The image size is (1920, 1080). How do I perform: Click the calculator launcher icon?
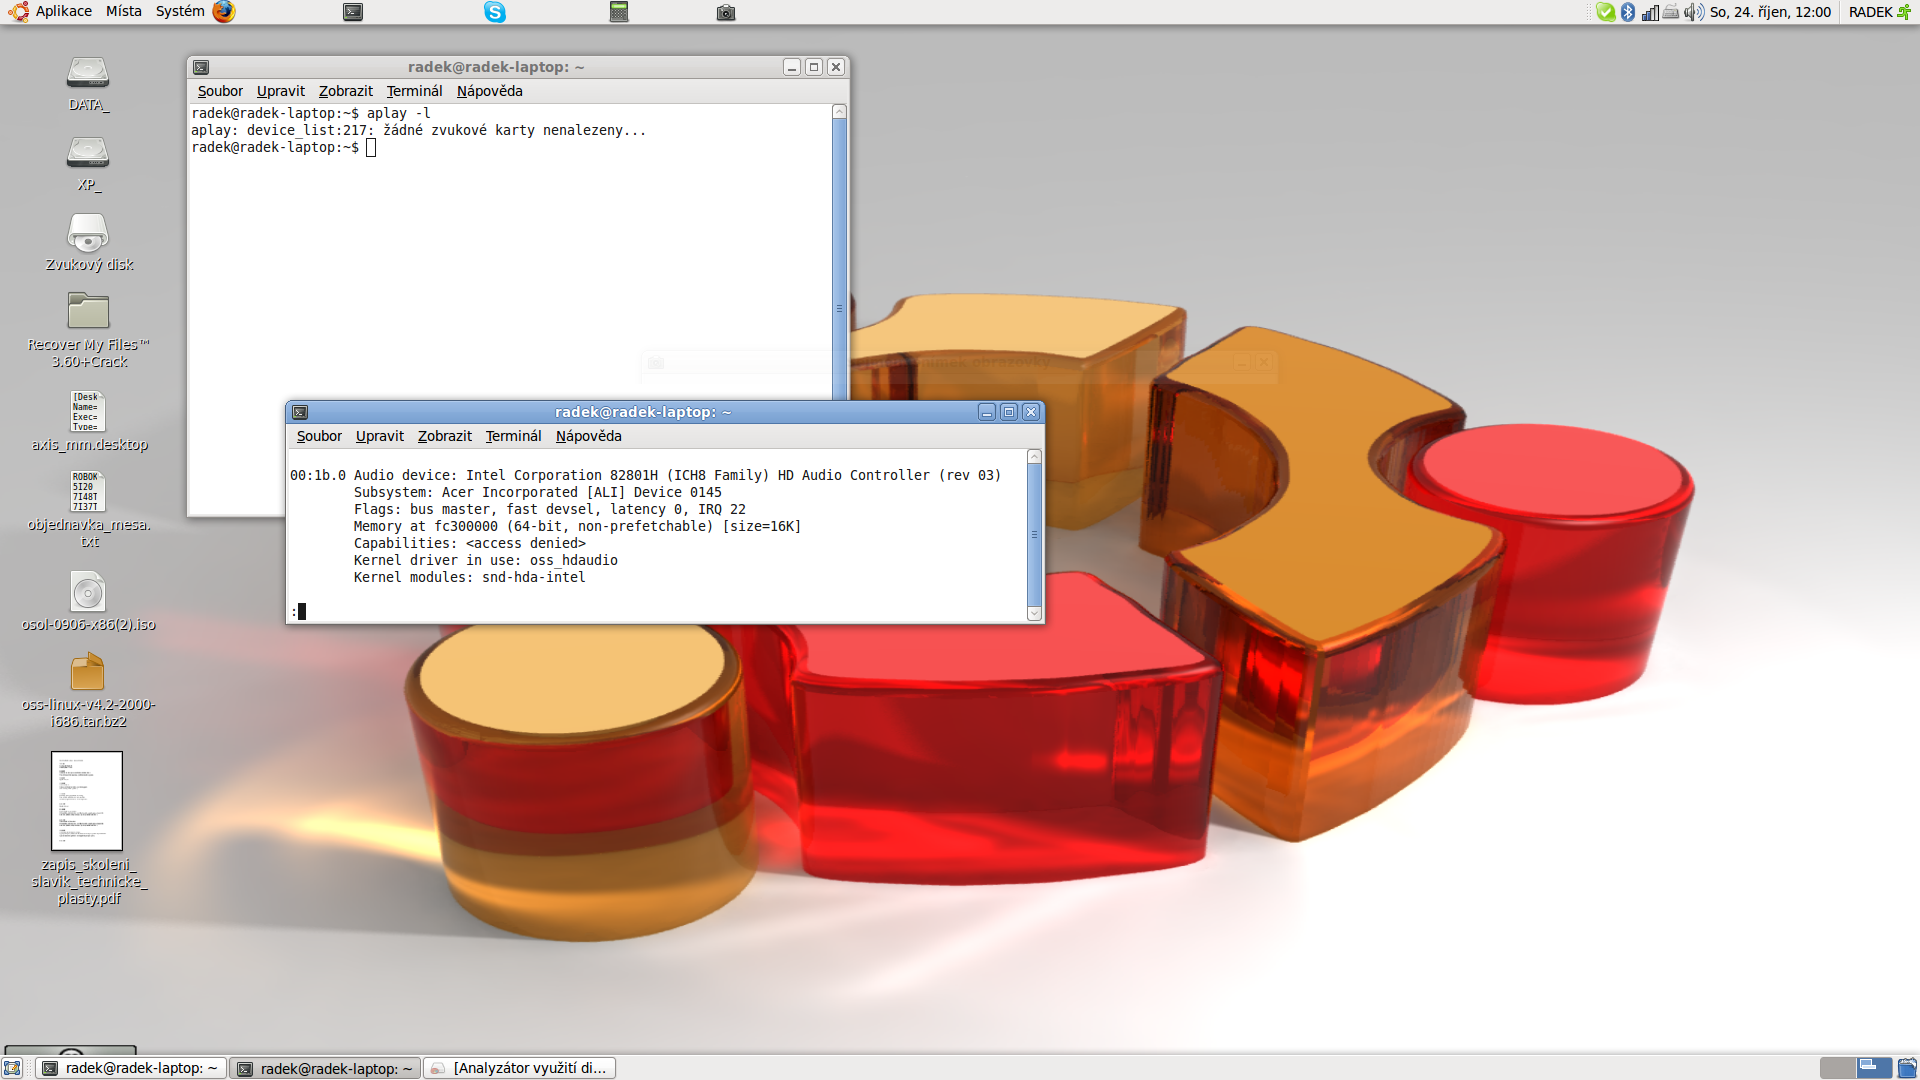[x=619, y=12]
